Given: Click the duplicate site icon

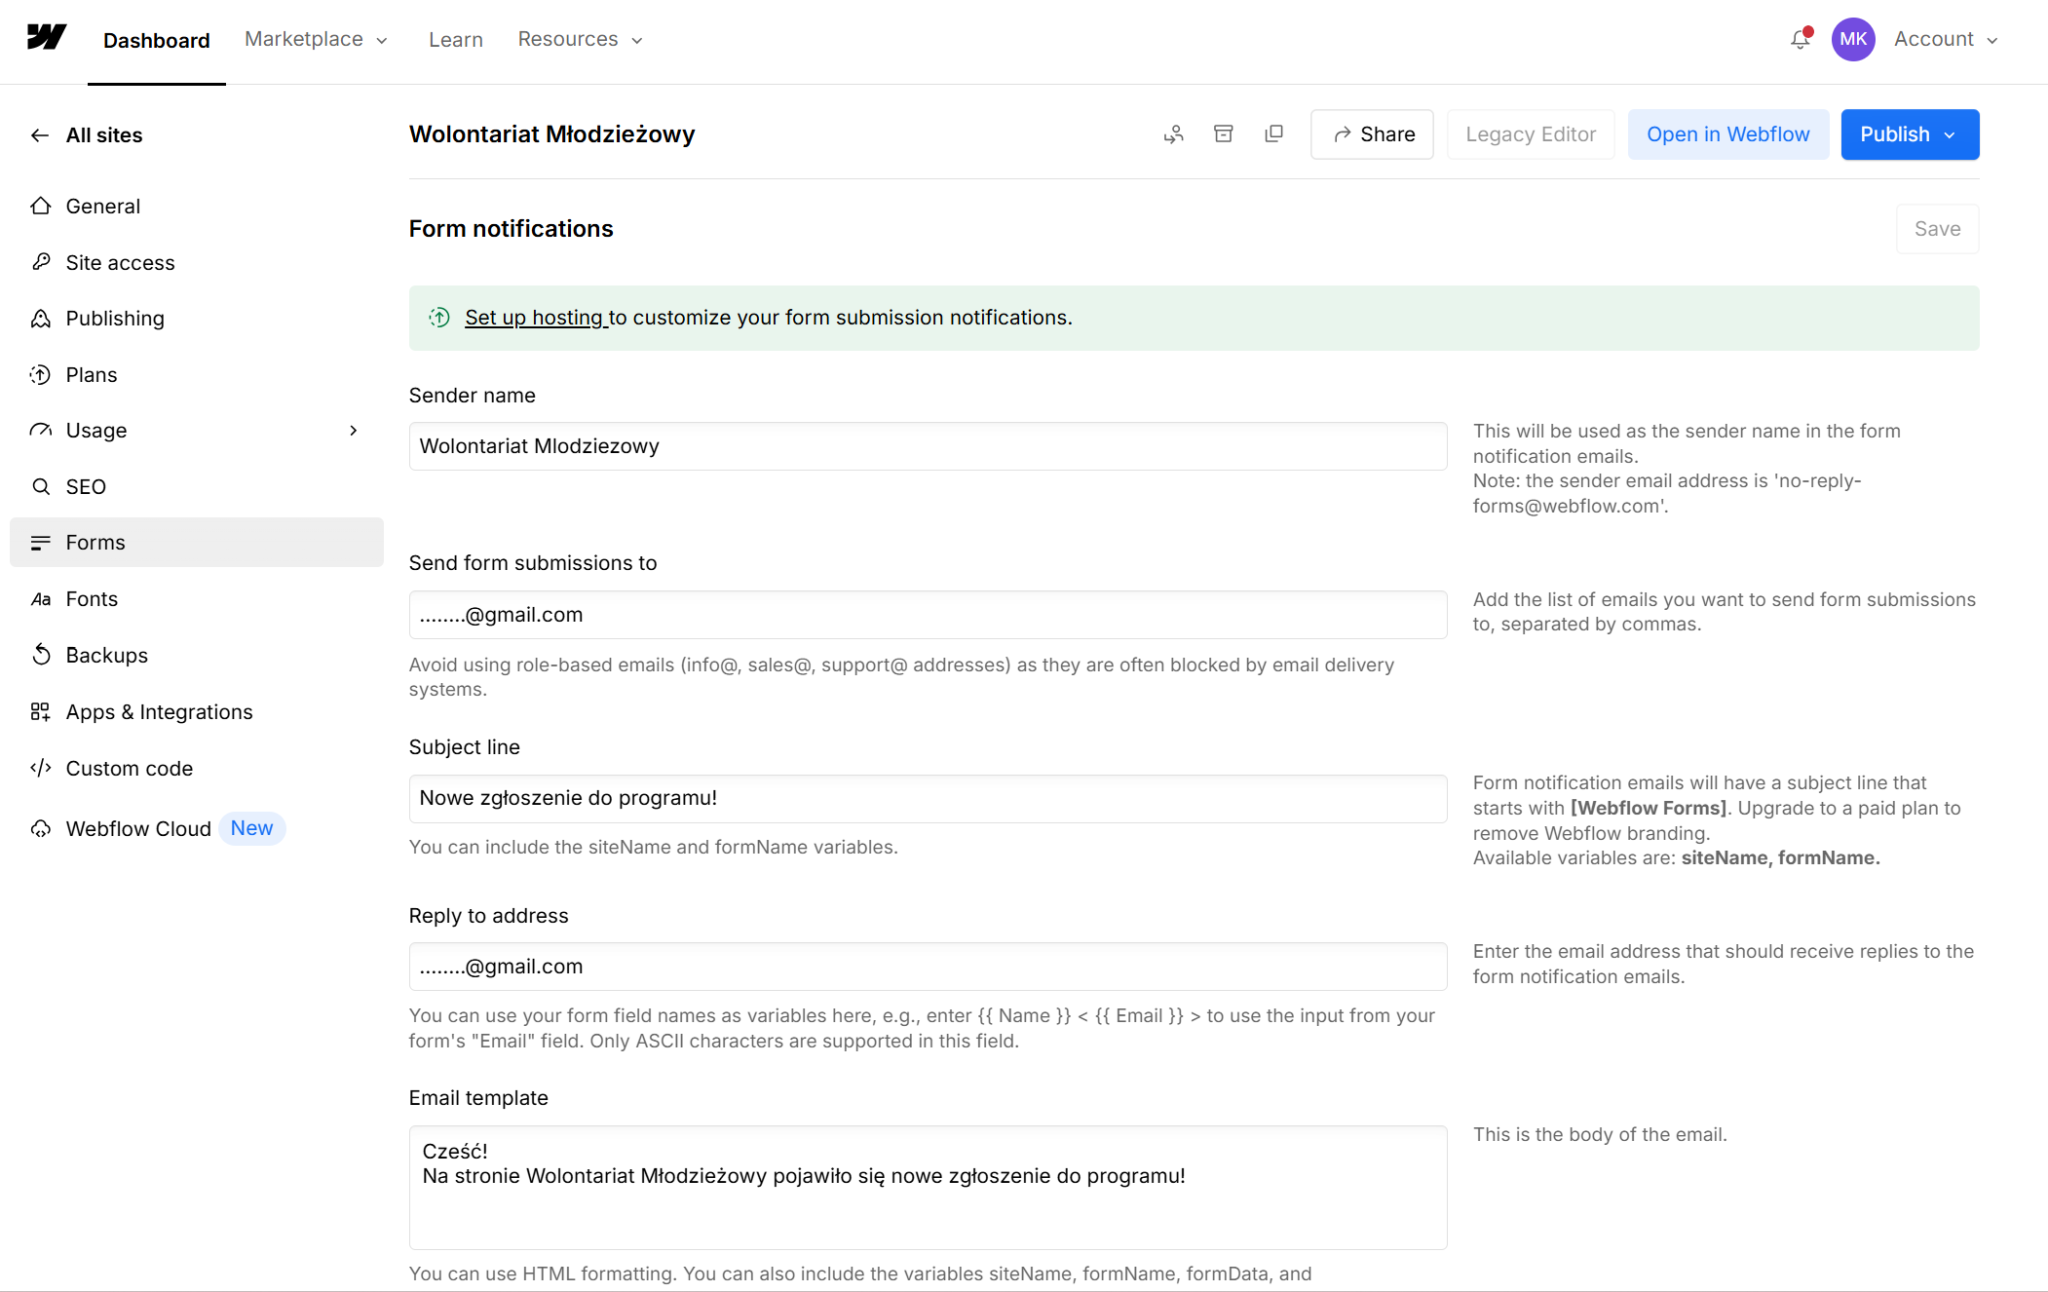Looking at the screenshot, I should (1273, 134).
